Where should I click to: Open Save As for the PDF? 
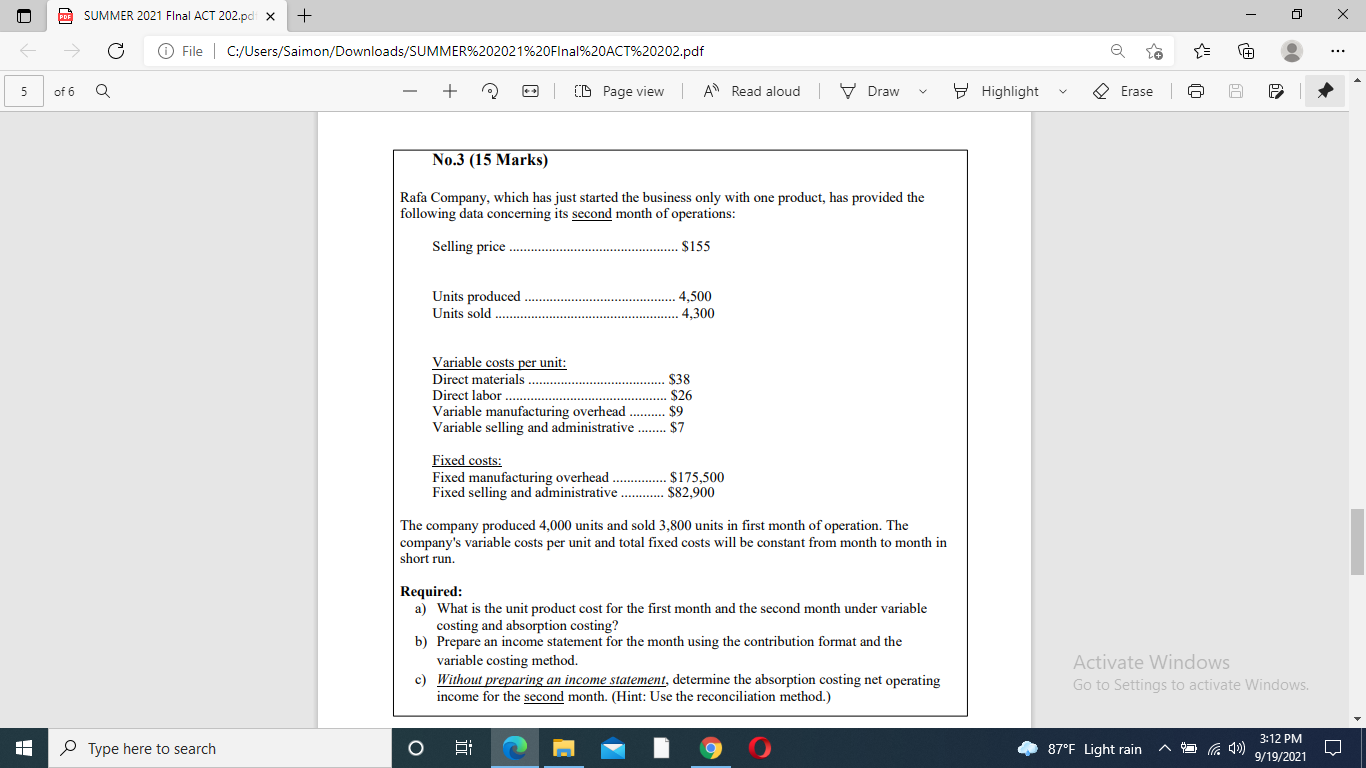click(1276, 91)
